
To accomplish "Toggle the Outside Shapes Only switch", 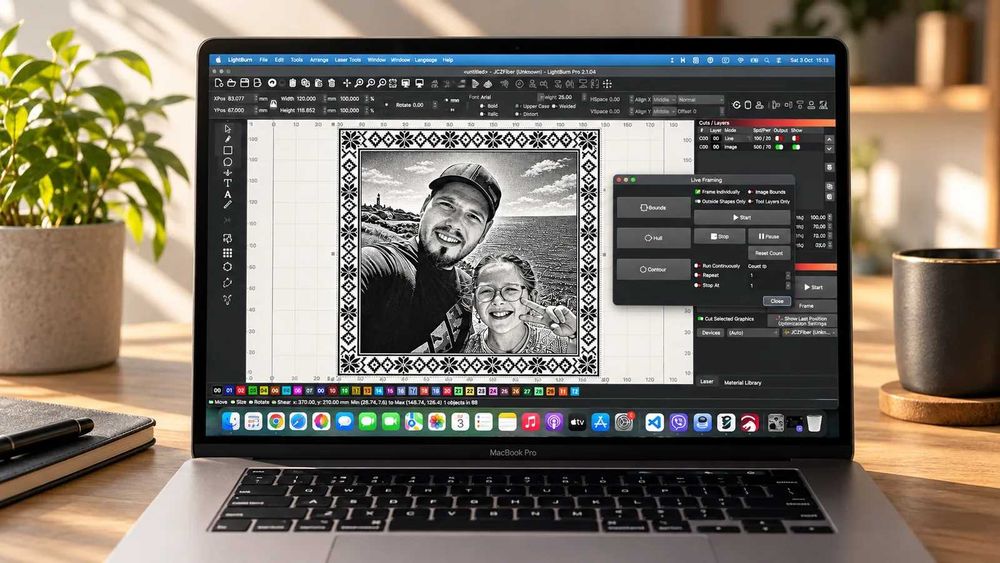I will tap(698, 201).
